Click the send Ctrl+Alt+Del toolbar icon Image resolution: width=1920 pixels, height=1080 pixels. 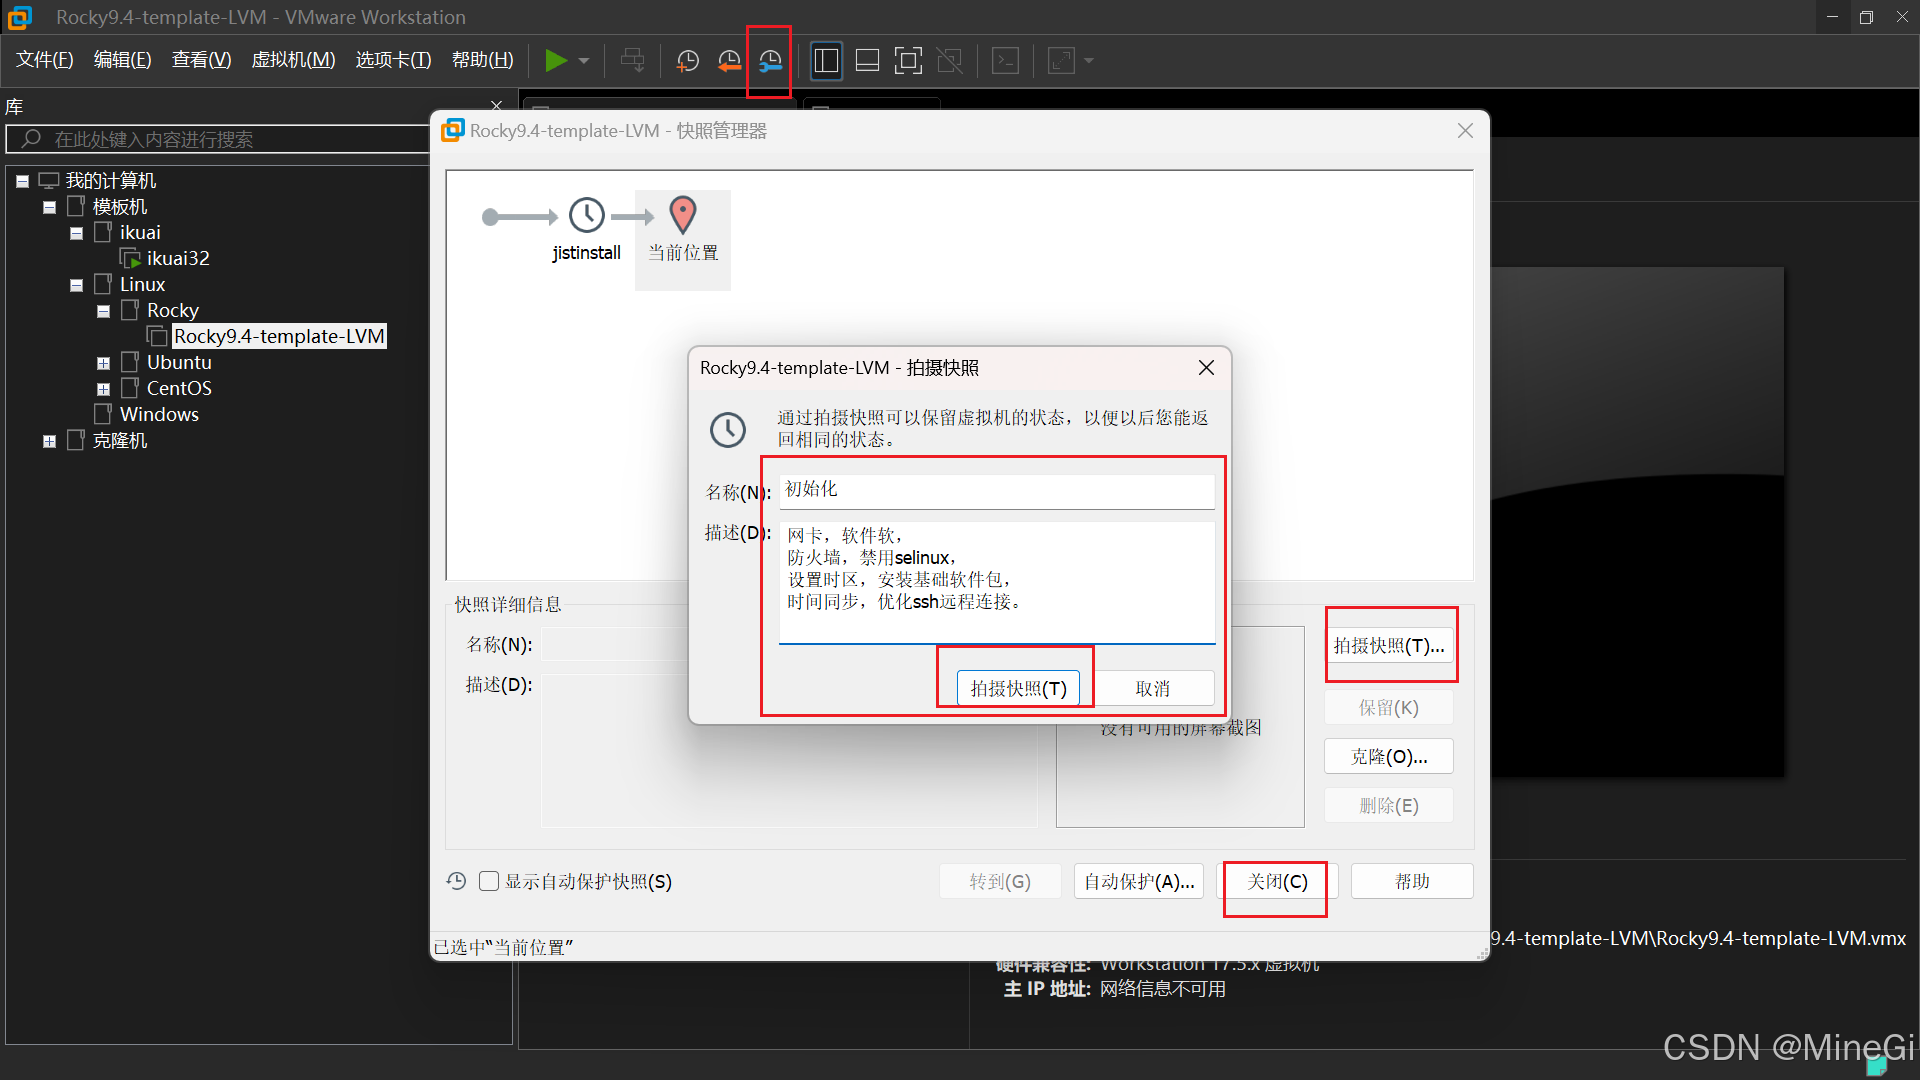(632, 61)
